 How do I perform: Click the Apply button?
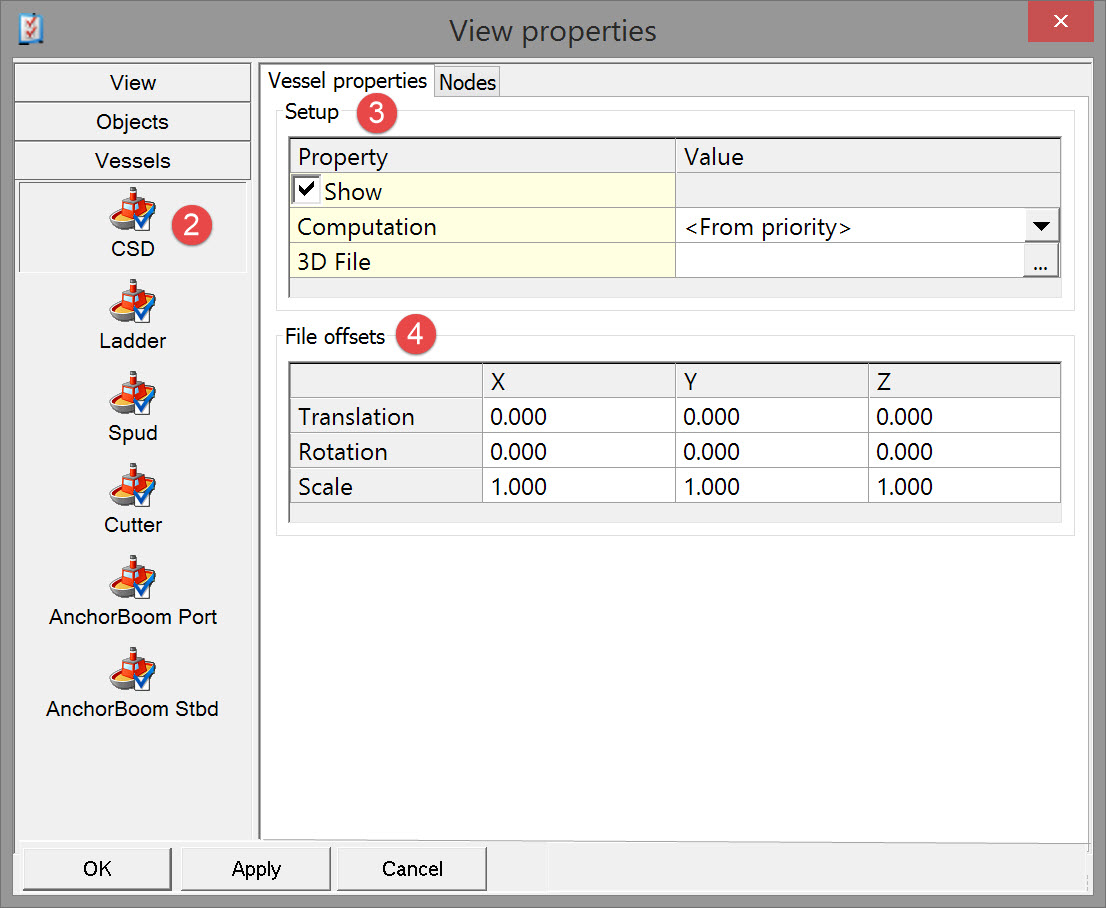tap(256, 869)
